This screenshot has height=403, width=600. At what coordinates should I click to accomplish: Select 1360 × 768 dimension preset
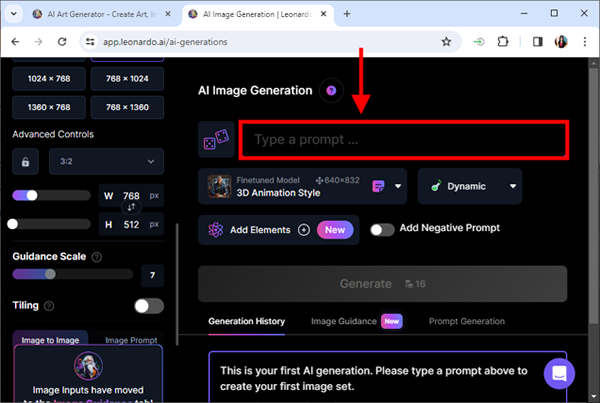coord(49,108)
